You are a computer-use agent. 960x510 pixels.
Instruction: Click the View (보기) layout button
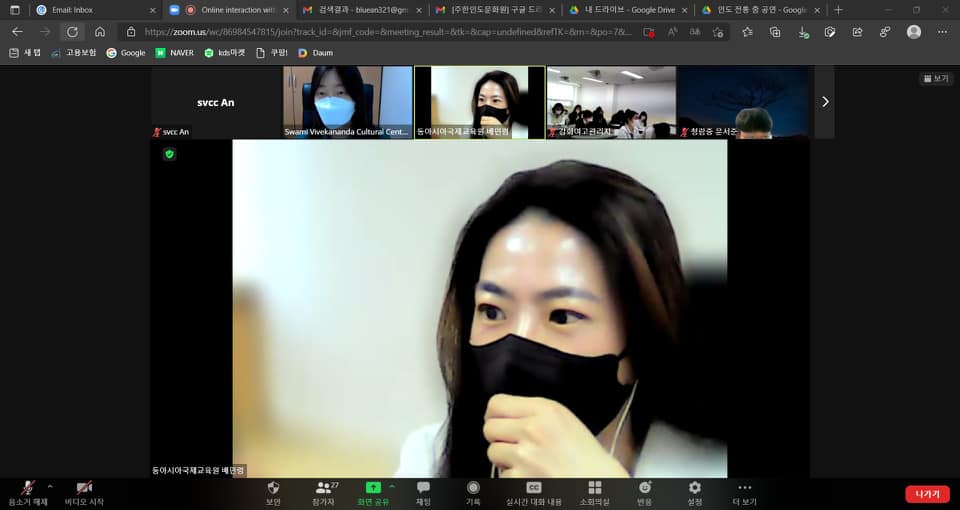[936, 78]
